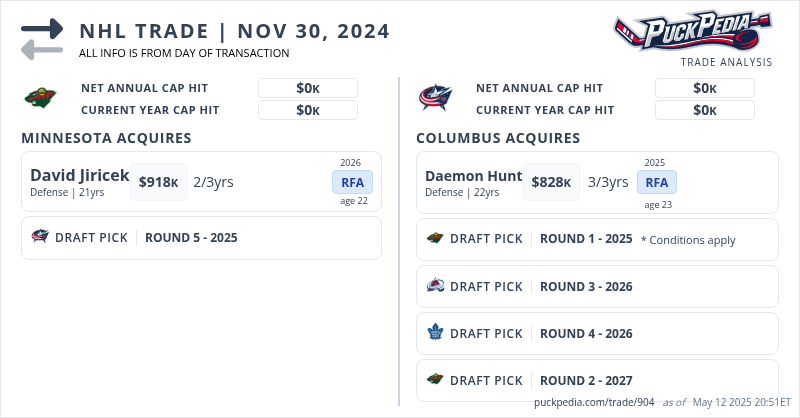Click the $918K cap hit value
Screen dimensions: 800x418
click(158, 182)
